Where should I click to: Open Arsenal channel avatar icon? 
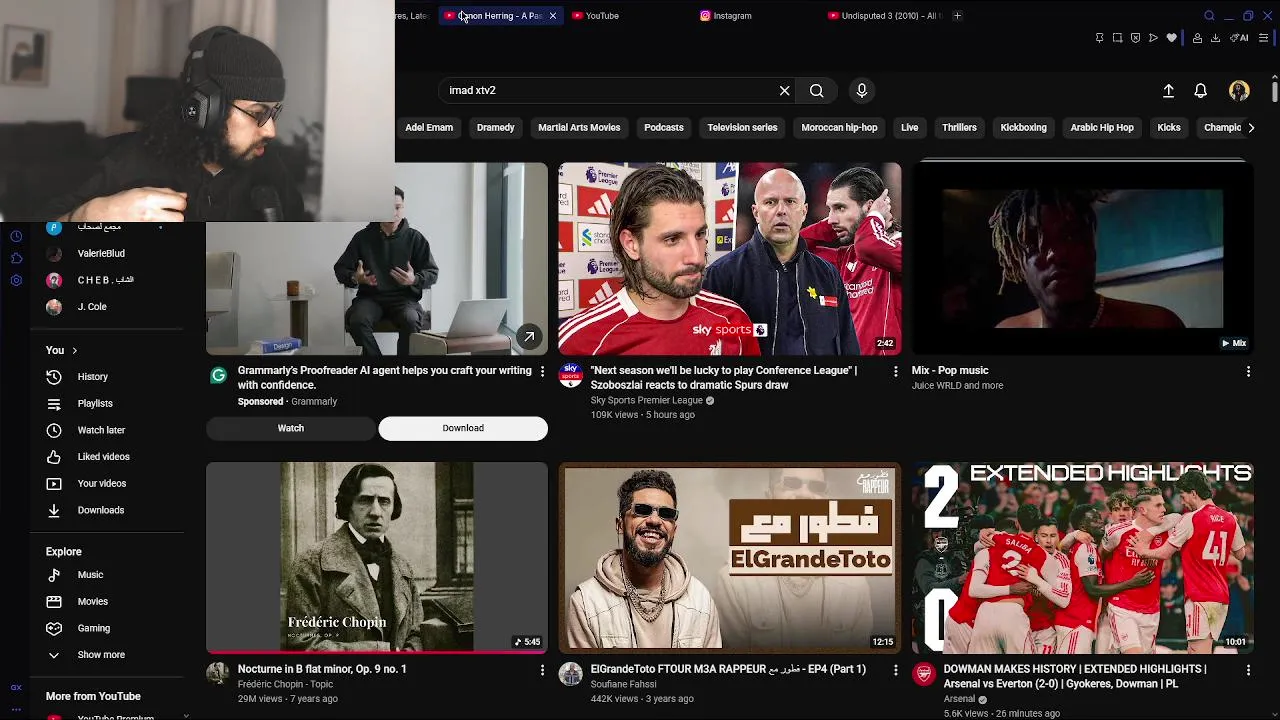(923, 674)
